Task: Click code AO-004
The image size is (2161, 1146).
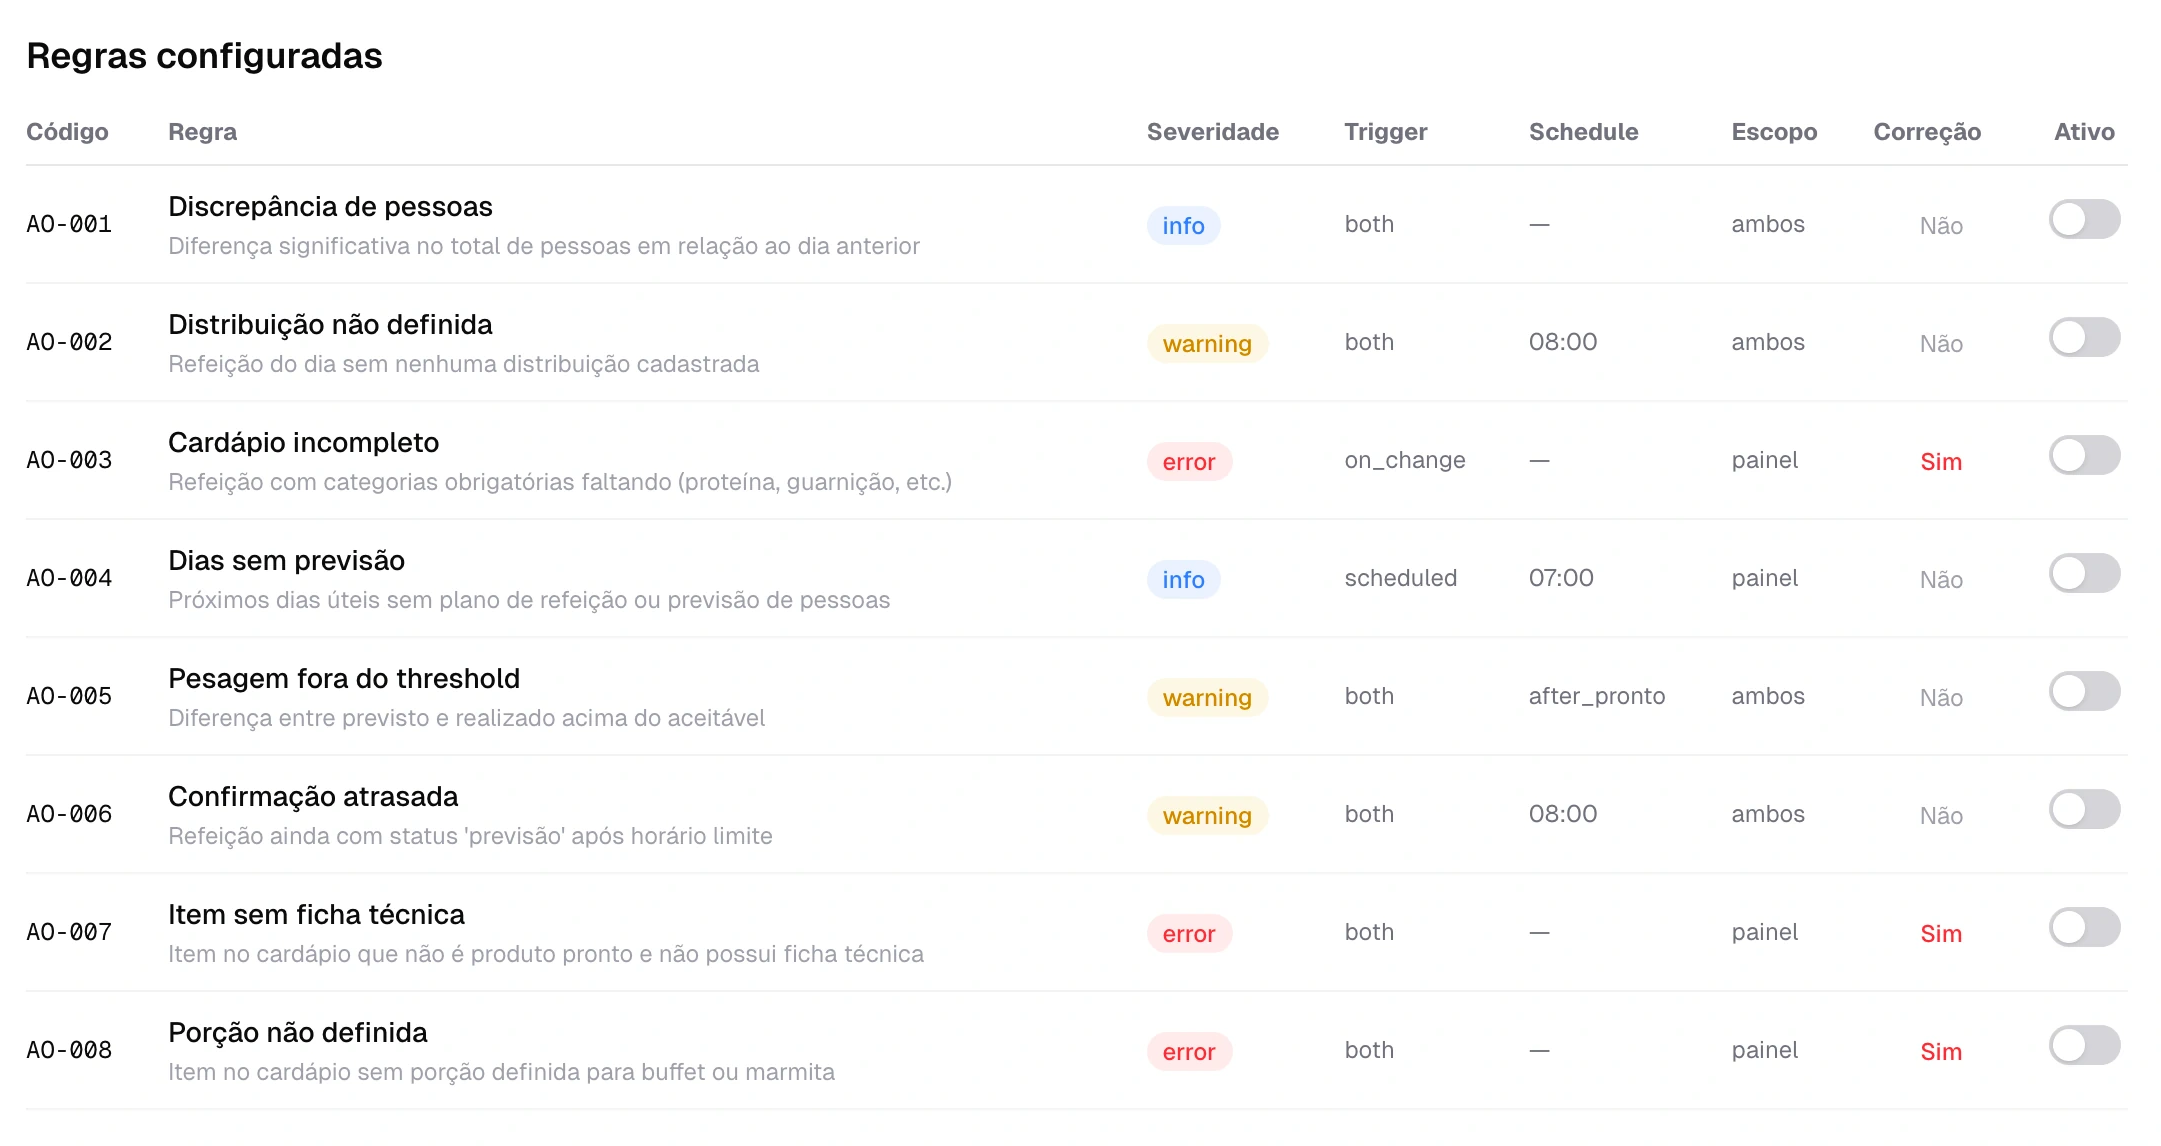Action: click(x=69, y=578)
